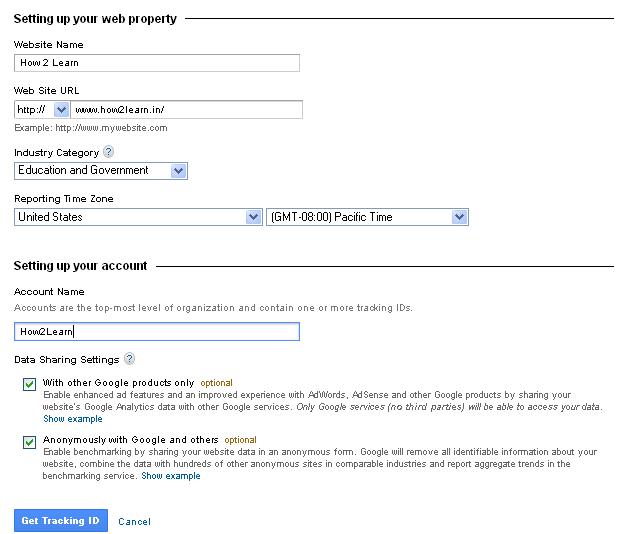Uncheck Anonymously with Google and others
The width and height of the screenshot is (620, 534).
point(29,442)
